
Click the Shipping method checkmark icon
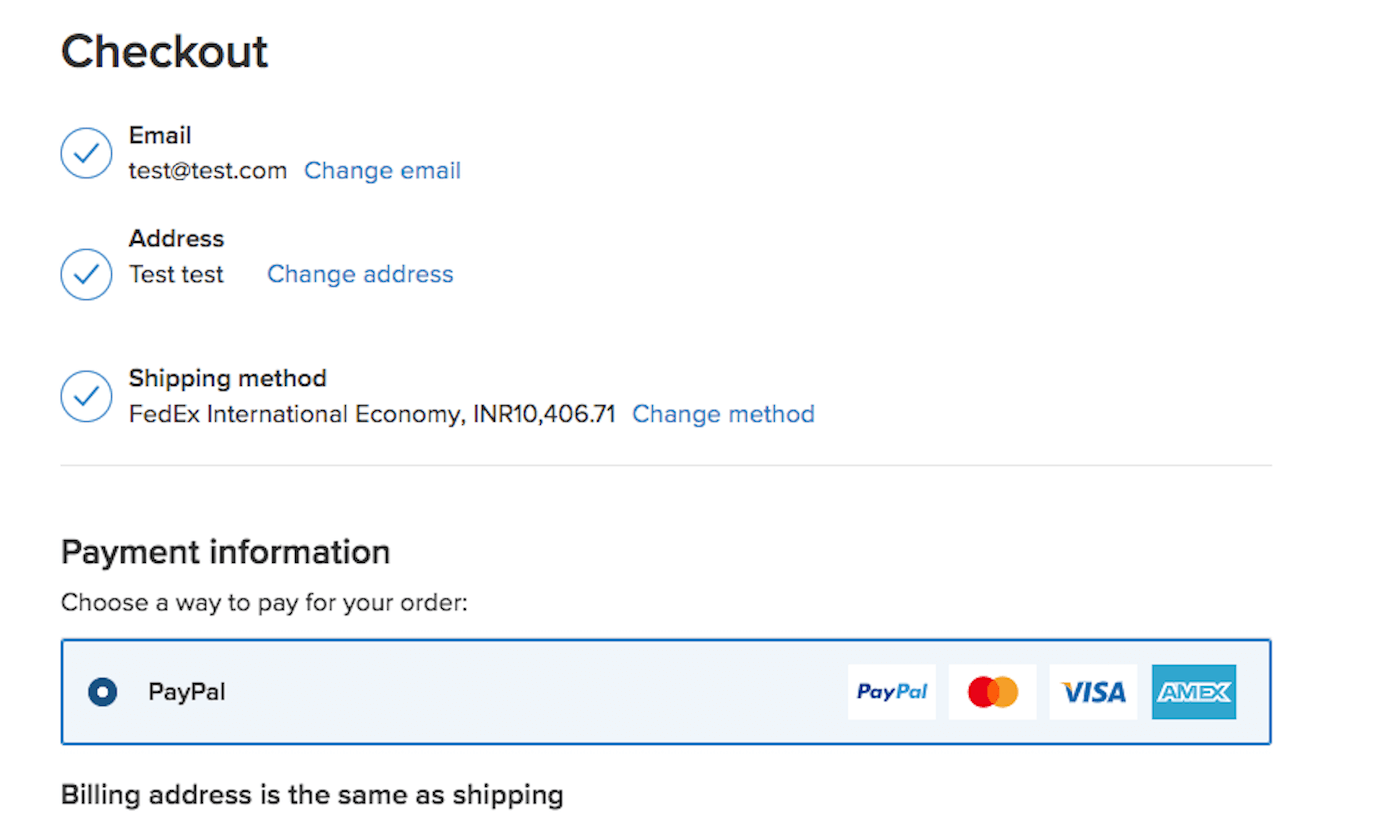[x=86, y=396]
